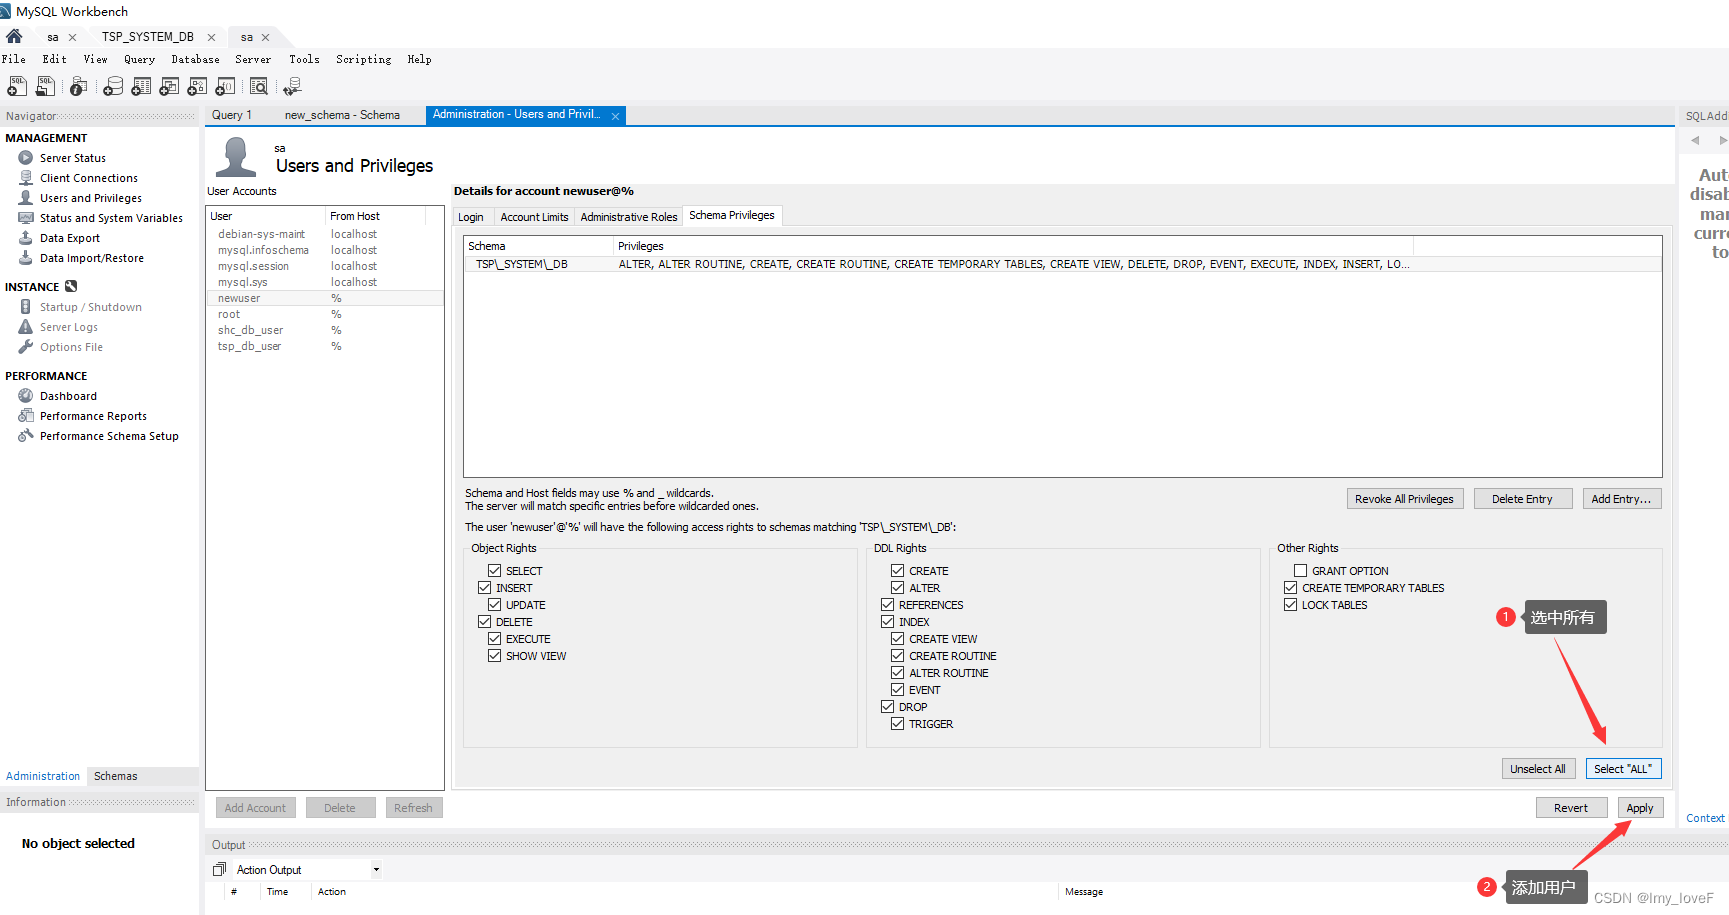Create a new SQL query tab
This screenshot has width=1729, height=915.
click(17, 87)
